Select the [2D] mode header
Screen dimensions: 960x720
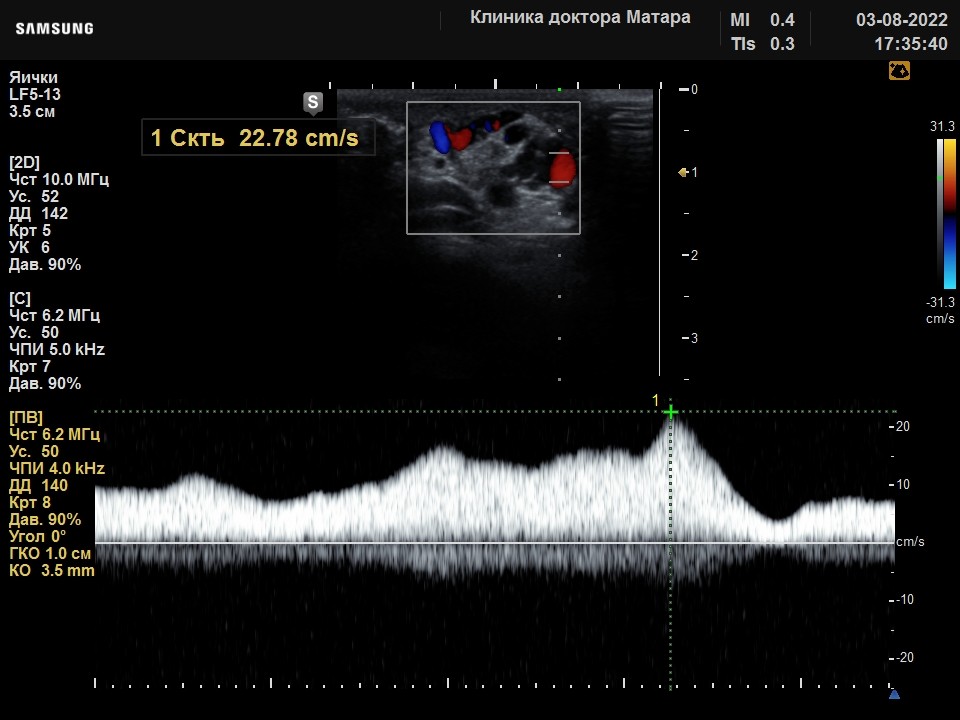[x=24, y=162]
